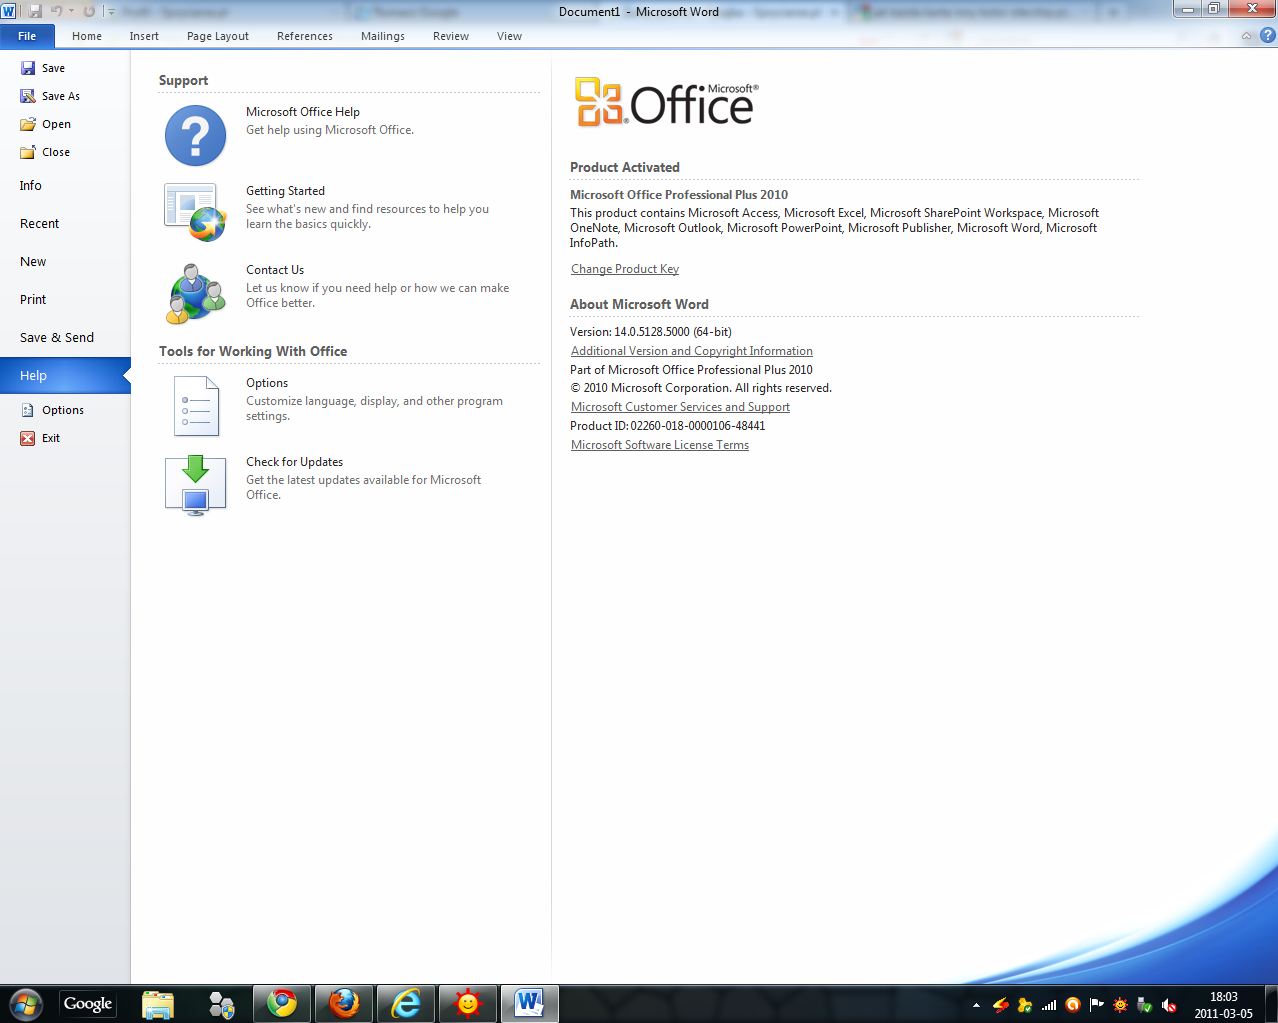This screenshot has height=1023, width=1278.
Task: Minimize the ribbon with the chevron
Action: click(1246, 36)
